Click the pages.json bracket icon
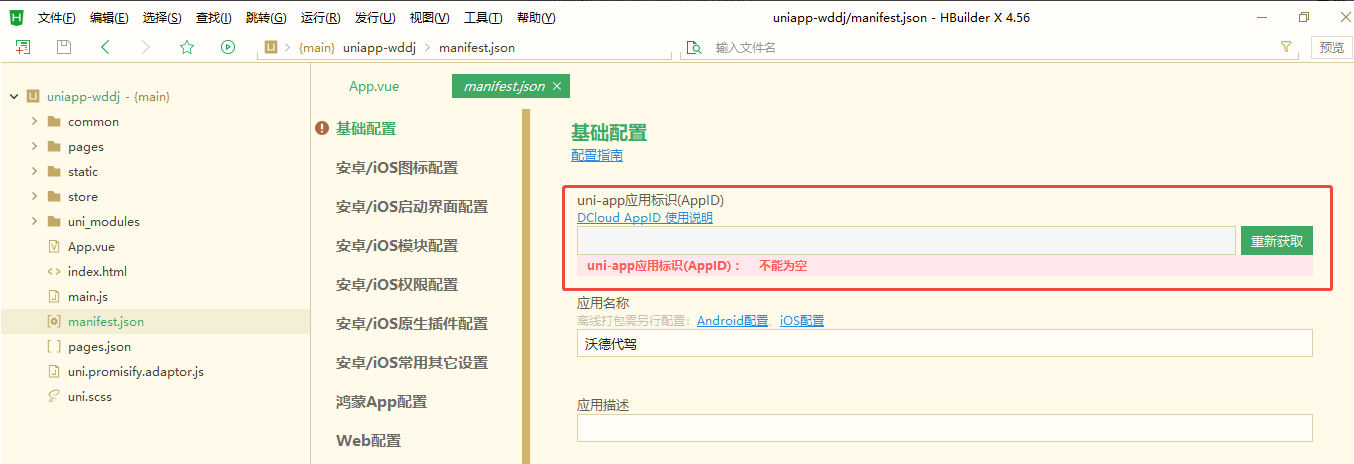This screenshot has height=464, width=1354. [x=54, y=347]
